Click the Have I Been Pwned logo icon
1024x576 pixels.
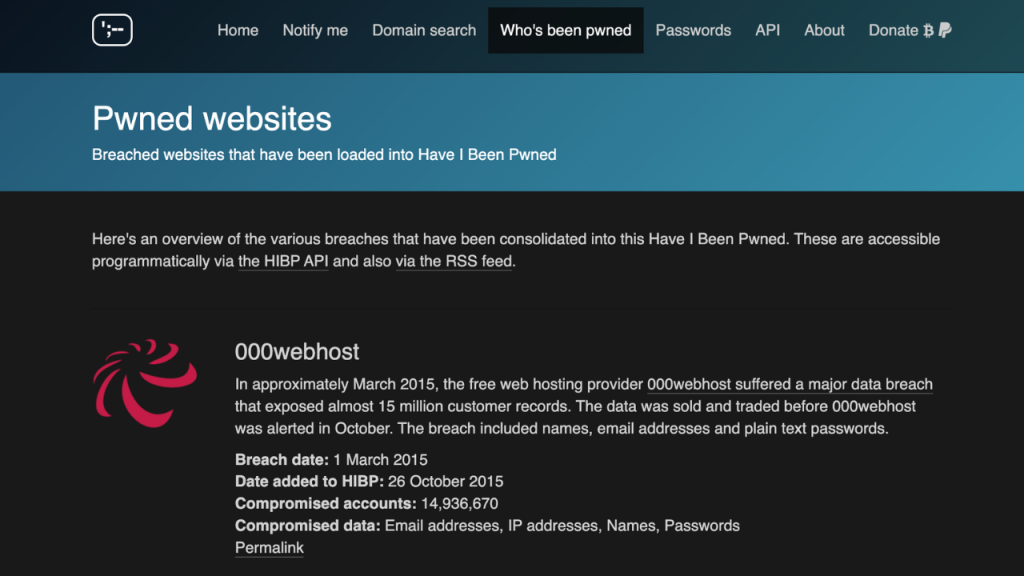112,30
